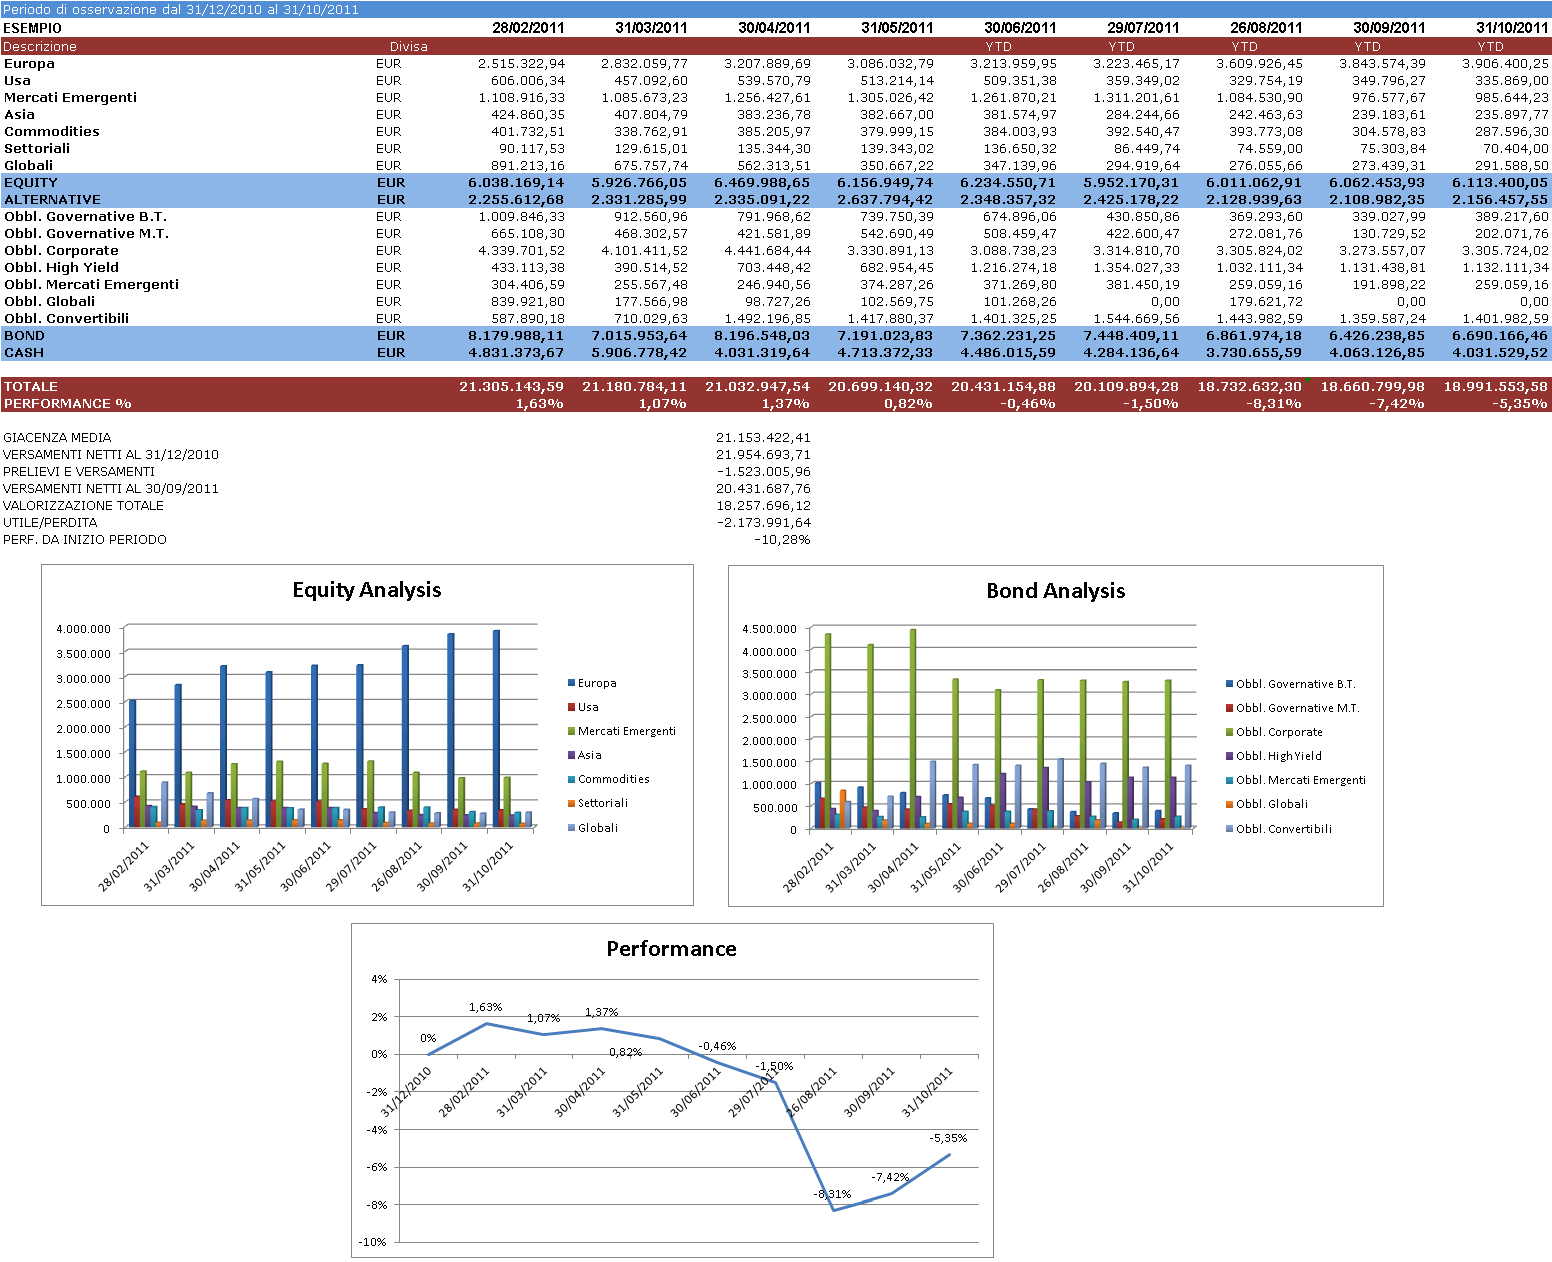
Task: Click the -7,42% data label on Performance chart
Action: tap(890, 1177)
